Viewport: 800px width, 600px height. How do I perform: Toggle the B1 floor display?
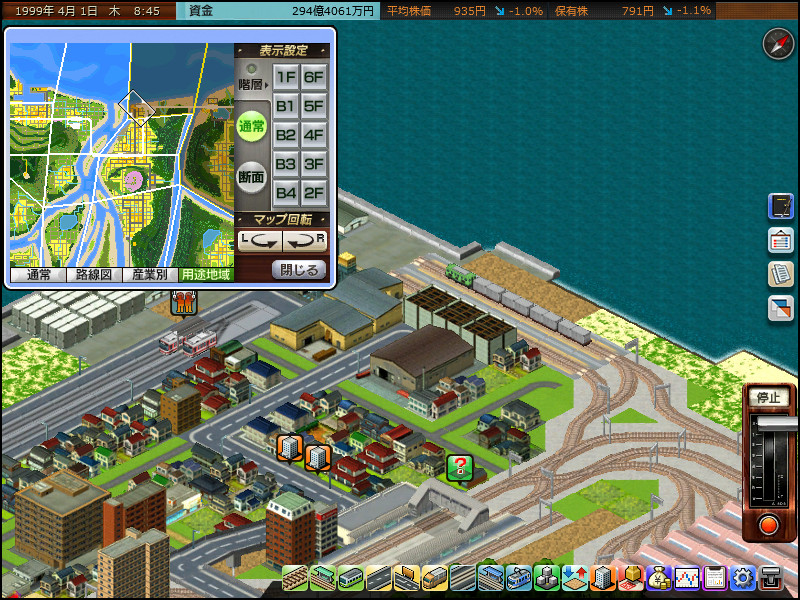point(286,106)
